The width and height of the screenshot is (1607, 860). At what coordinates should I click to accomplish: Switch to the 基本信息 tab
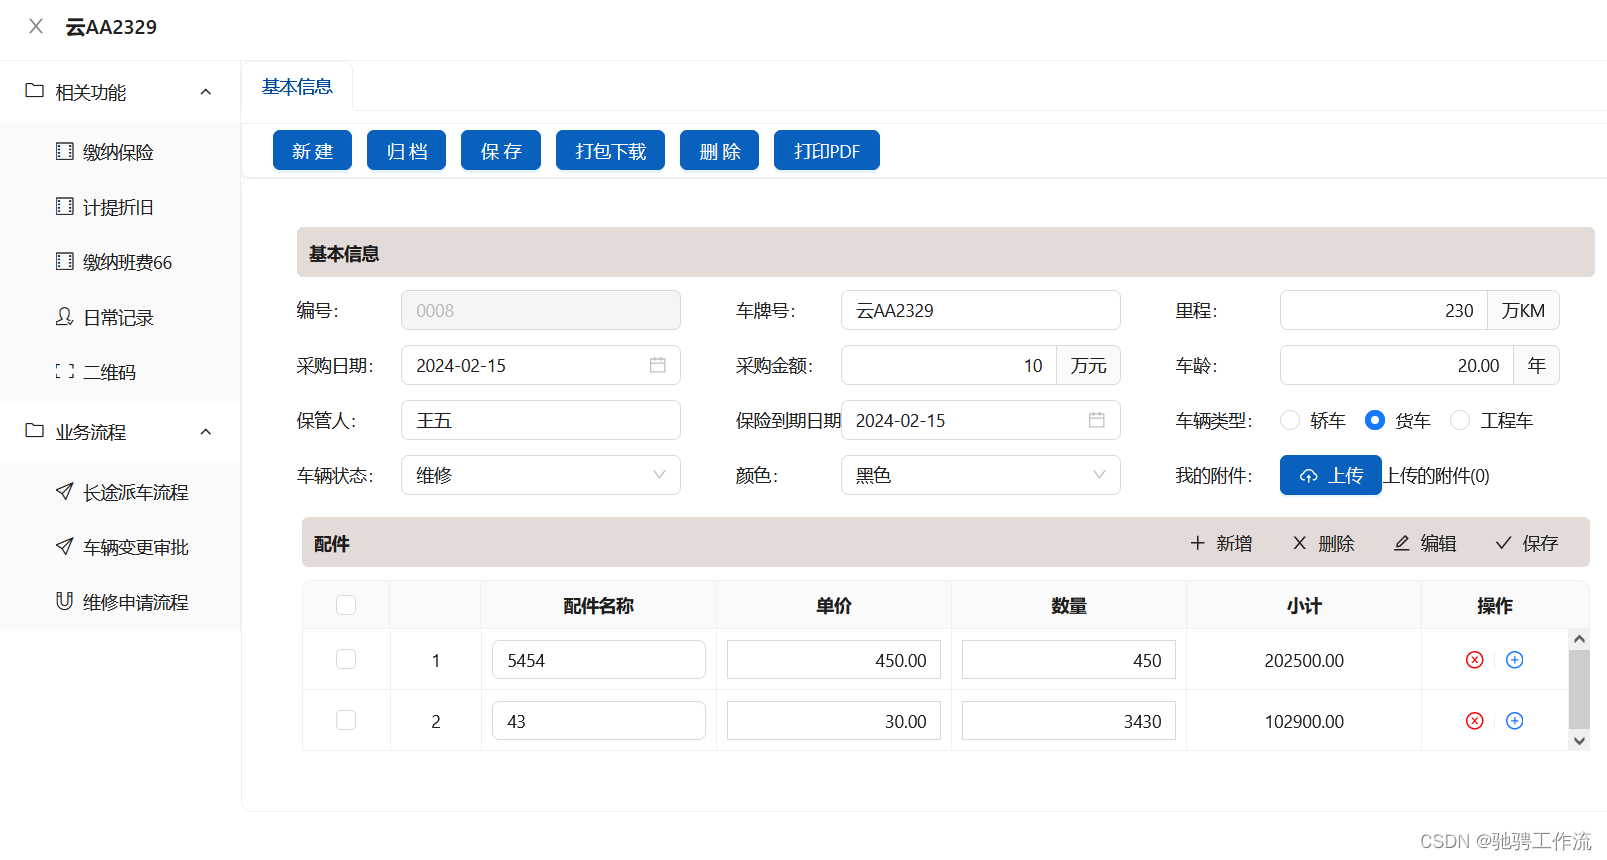[297, 87]
